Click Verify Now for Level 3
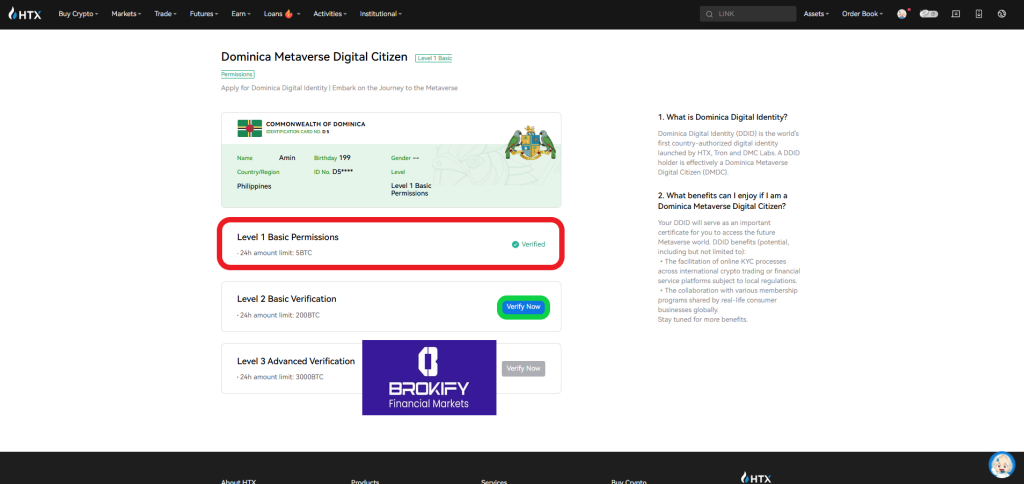1024x484 pixels. pos(523,368)
